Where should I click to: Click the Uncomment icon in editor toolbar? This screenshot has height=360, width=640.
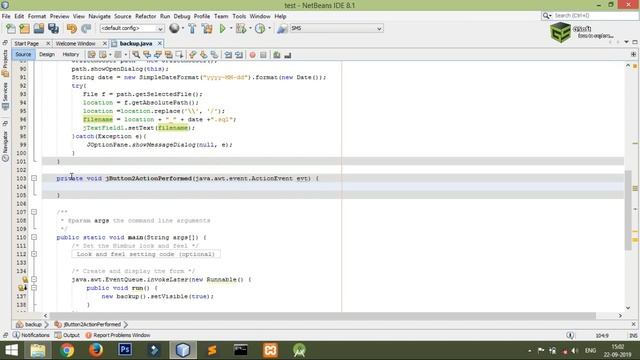tap(288, 55)
